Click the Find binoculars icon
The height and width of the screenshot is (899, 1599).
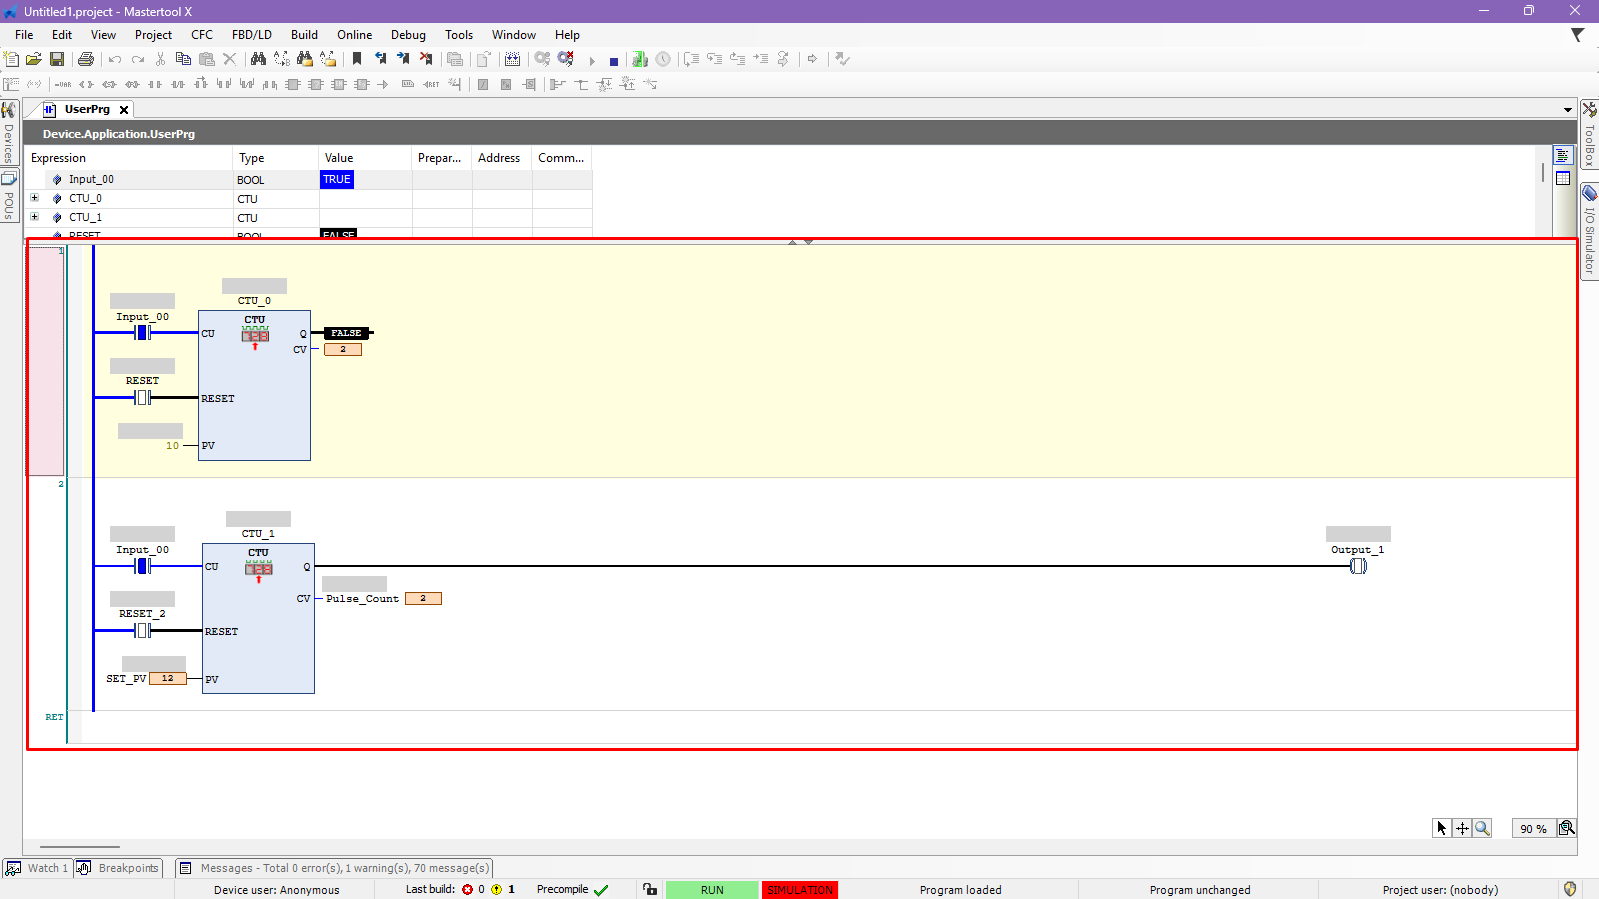click(258, 60)
